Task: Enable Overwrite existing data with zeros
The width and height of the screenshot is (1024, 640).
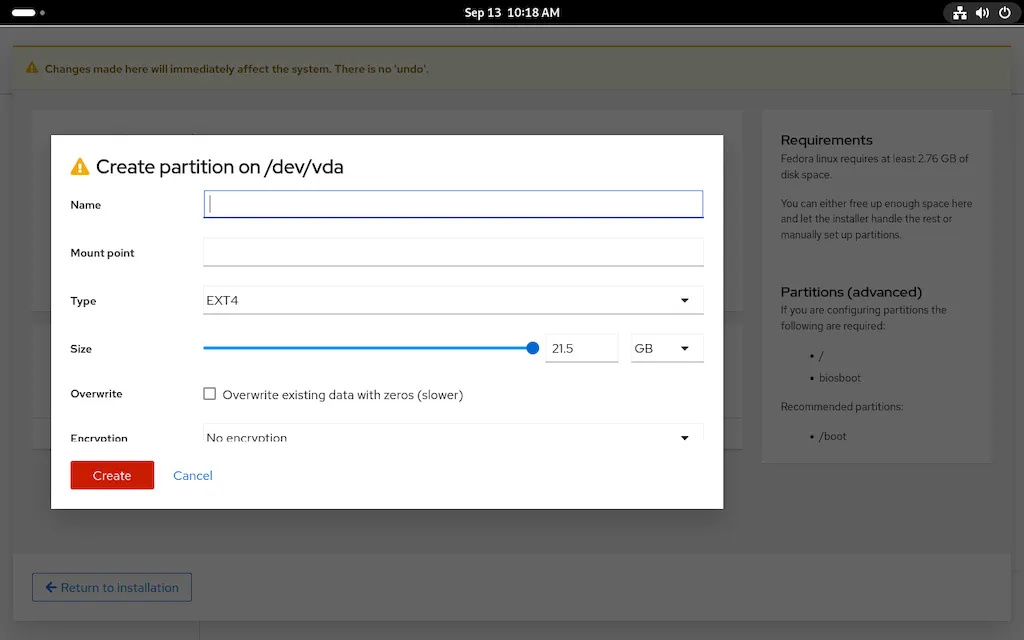Action: click(x=209, y=394)
